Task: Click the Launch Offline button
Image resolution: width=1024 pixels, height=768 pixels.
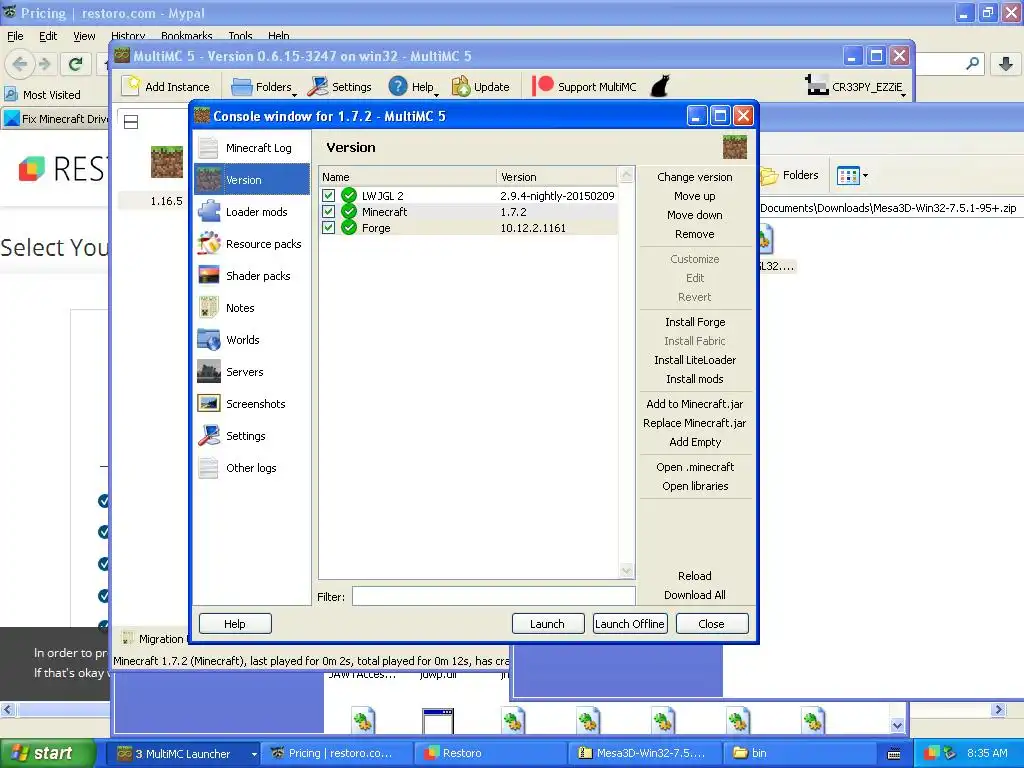Action: 630,624
